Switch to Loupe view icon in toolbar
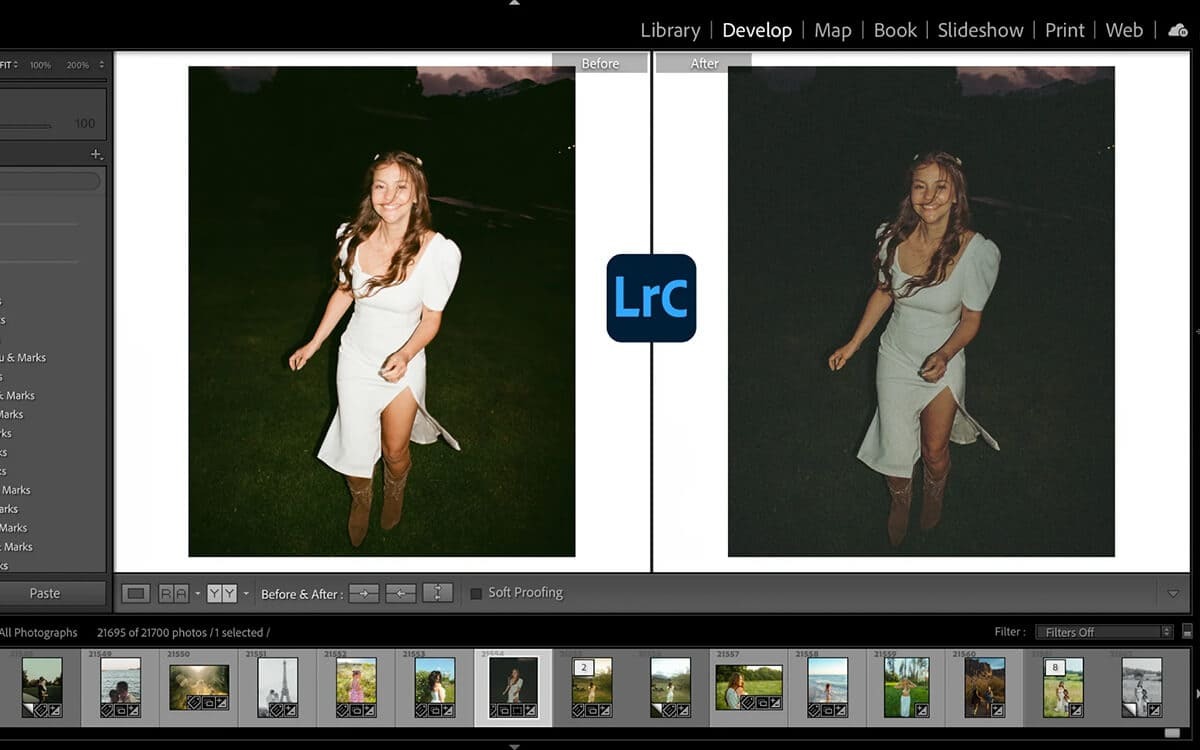1200x750 pixels. point(136,593)
